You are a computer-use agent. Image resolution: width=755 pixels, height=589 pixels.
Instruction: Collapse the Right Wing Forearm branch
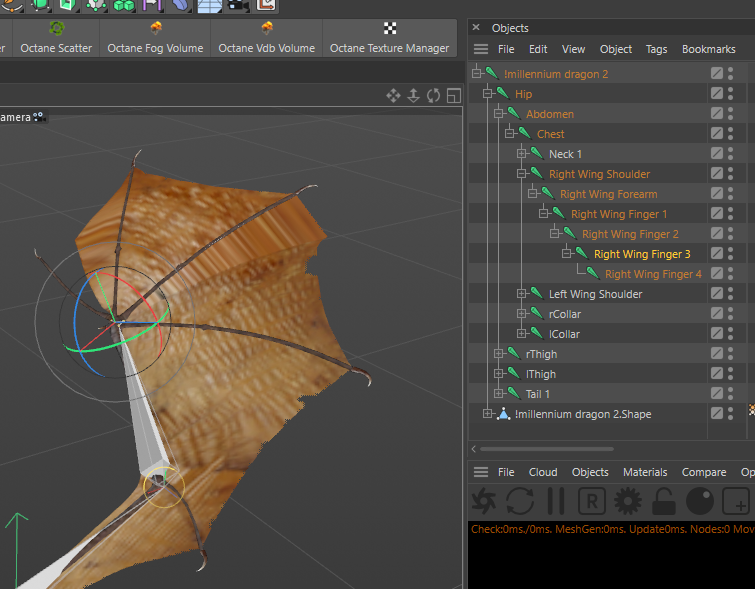coord(533,194)
